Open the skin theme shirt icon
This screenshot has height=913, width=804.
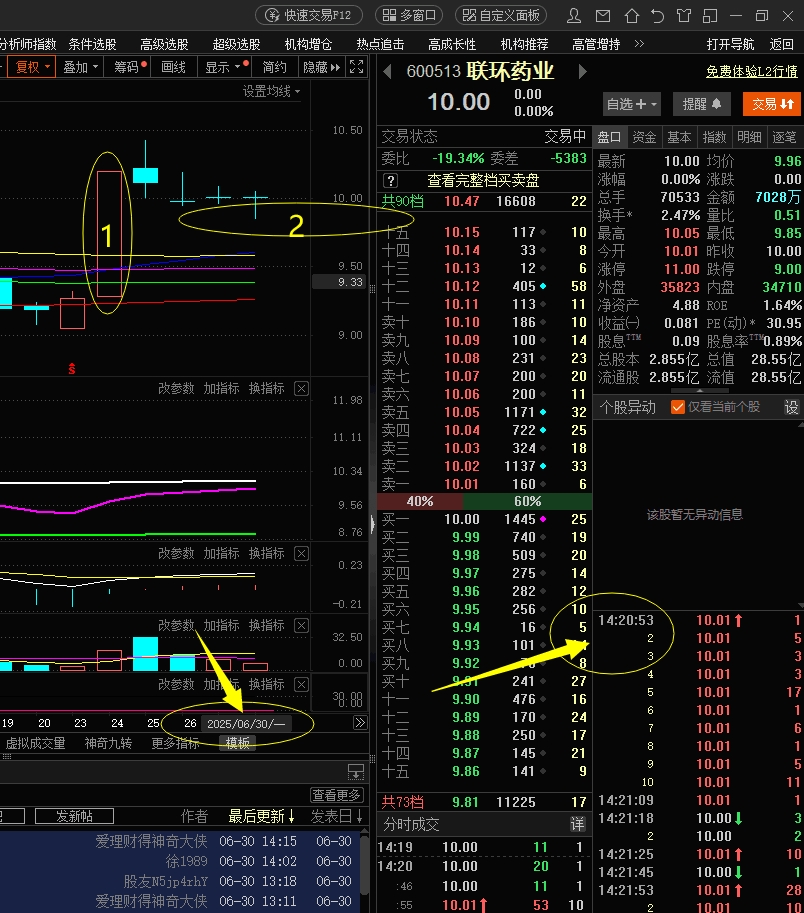(684, 16)
